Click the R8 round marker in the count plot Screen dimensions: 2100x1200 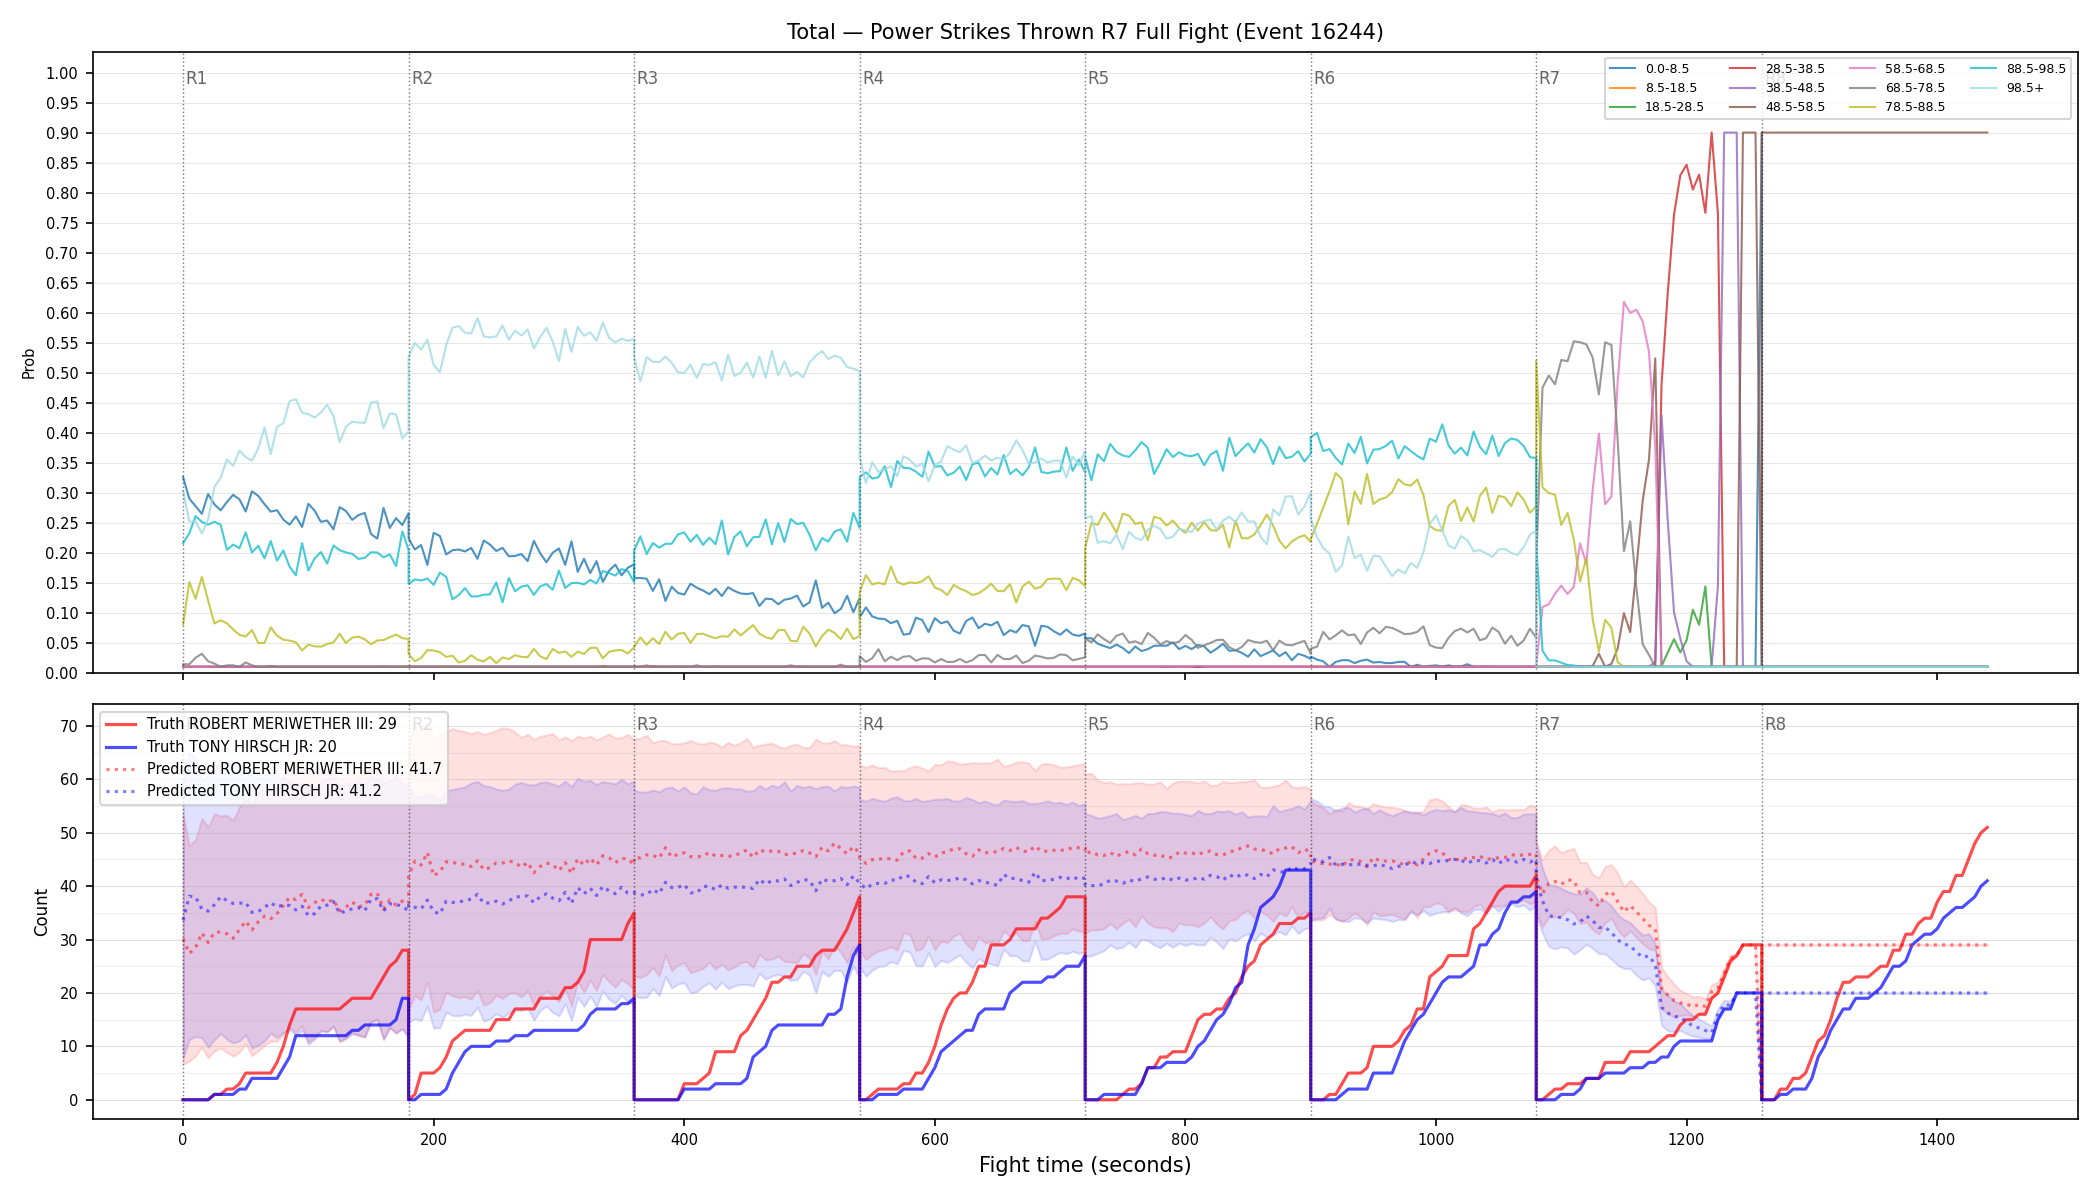pos(1775,724)
